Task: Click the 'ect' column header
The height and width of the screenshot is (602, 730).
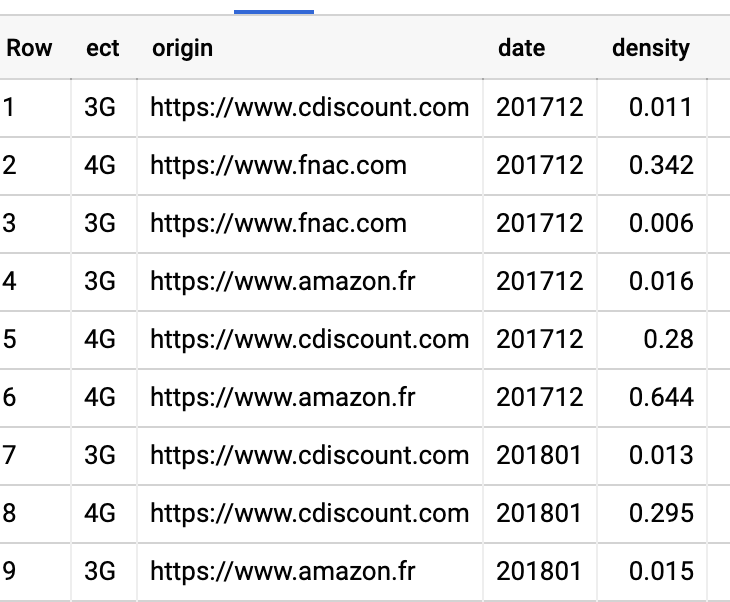Action: tap(102, 48)
